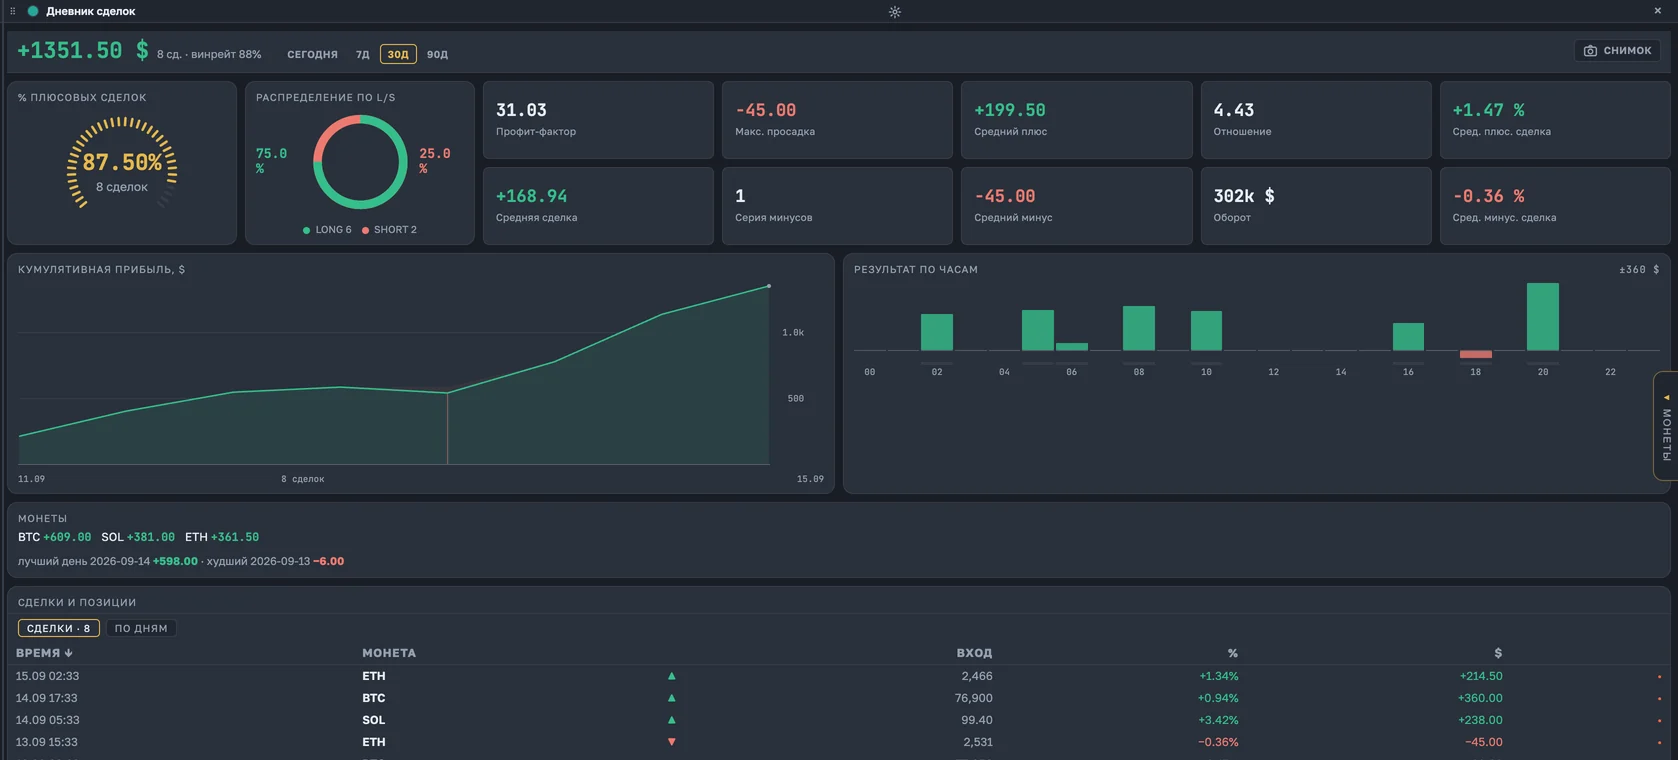1678x760 pixels.
Task: Click the Профит-фактор card showing 31.03
Action: coord(598,120)
